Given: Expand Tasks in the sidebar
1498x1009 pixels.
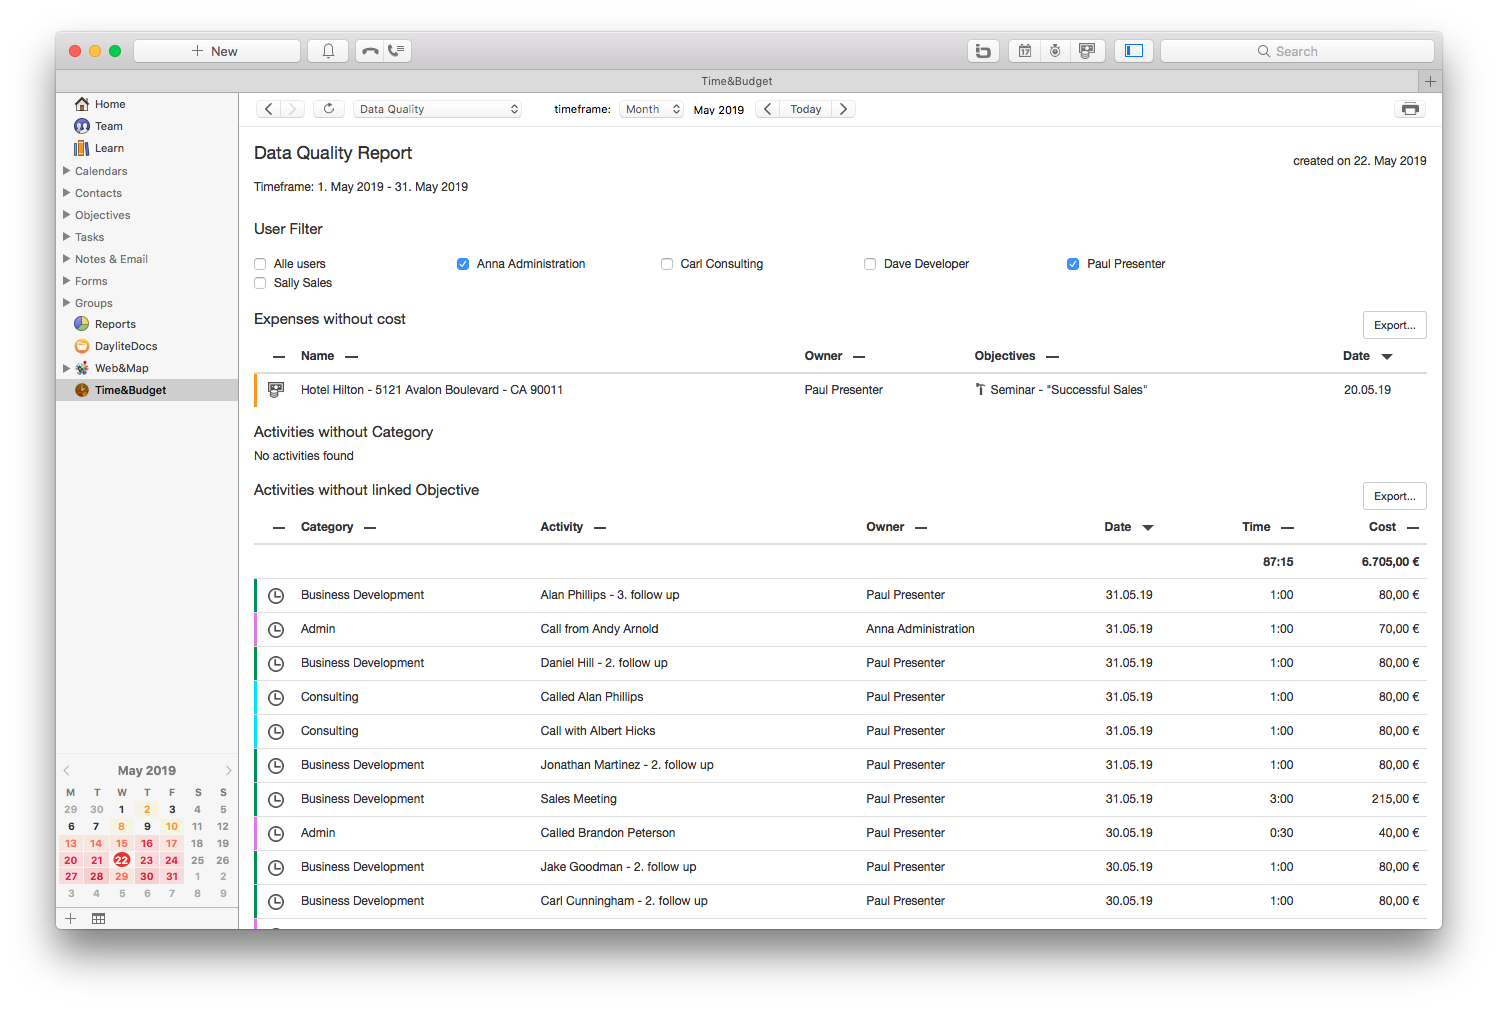Looking at the screenshot, I should point(66,237).
